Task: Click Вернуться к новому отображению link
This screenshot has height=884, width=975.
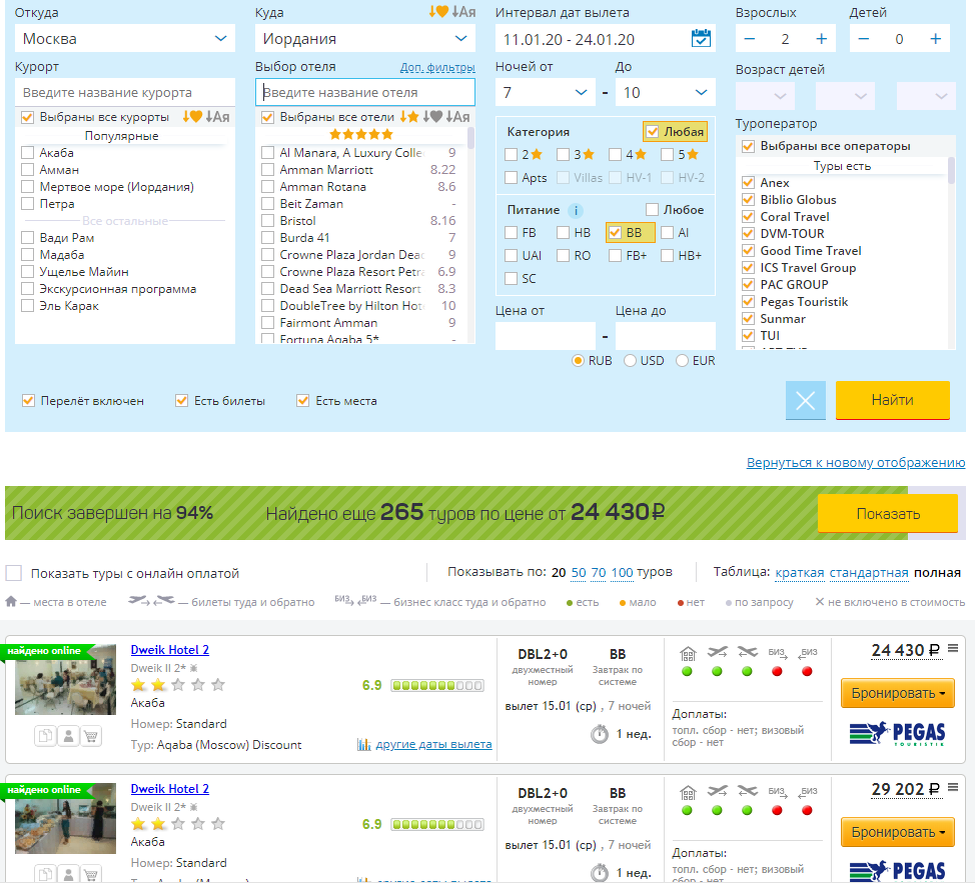Action: pyautogui.click(x=856, y=463)
